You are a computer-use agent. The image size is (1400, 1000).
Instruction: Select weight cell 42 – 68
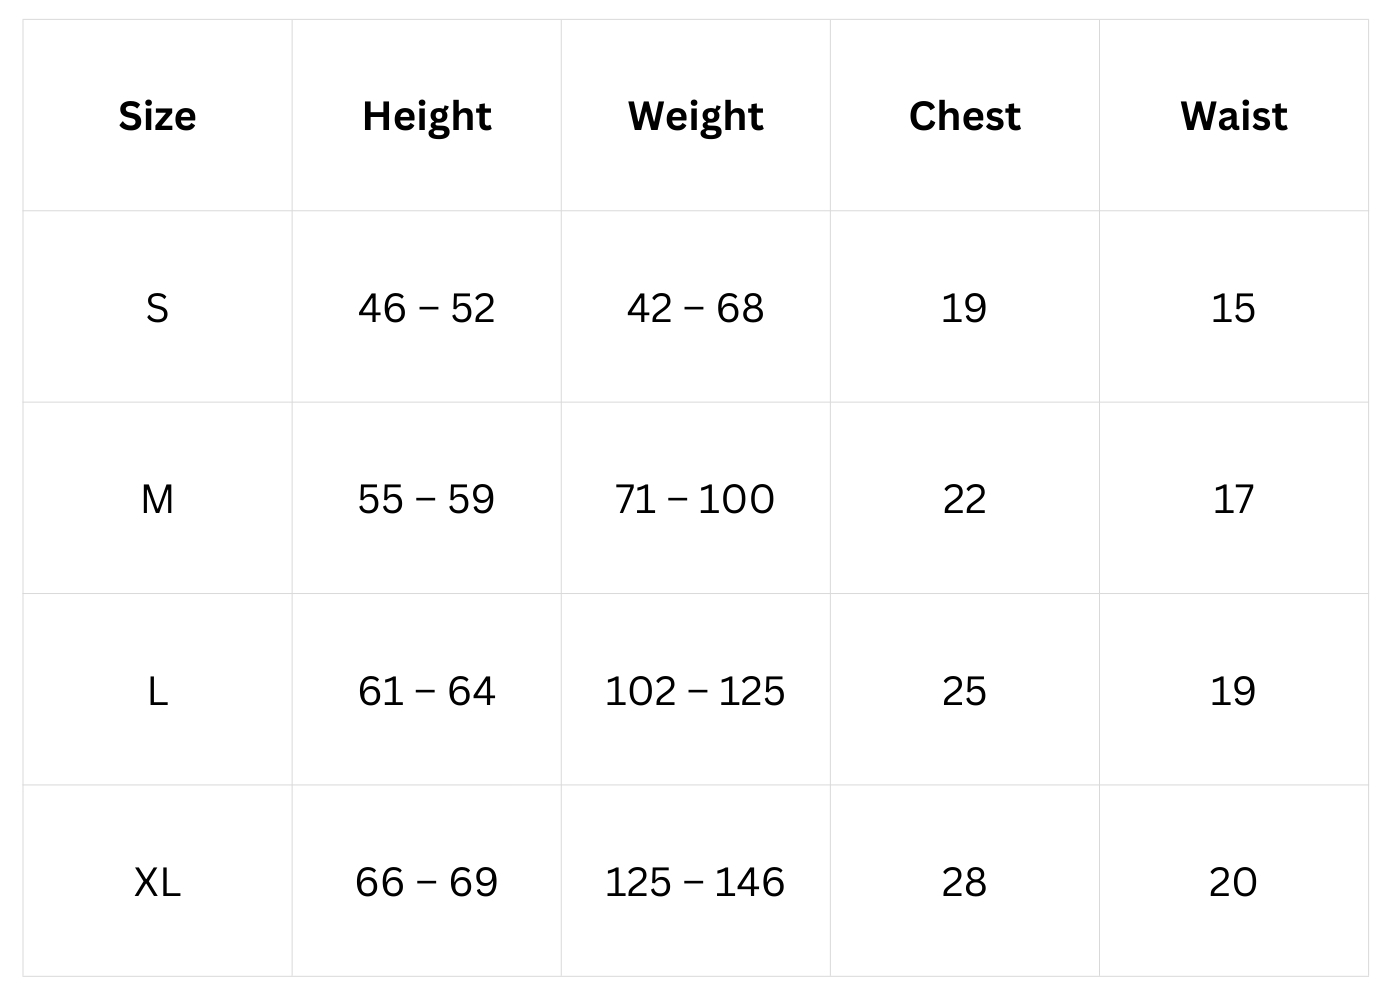click(696, 308)
